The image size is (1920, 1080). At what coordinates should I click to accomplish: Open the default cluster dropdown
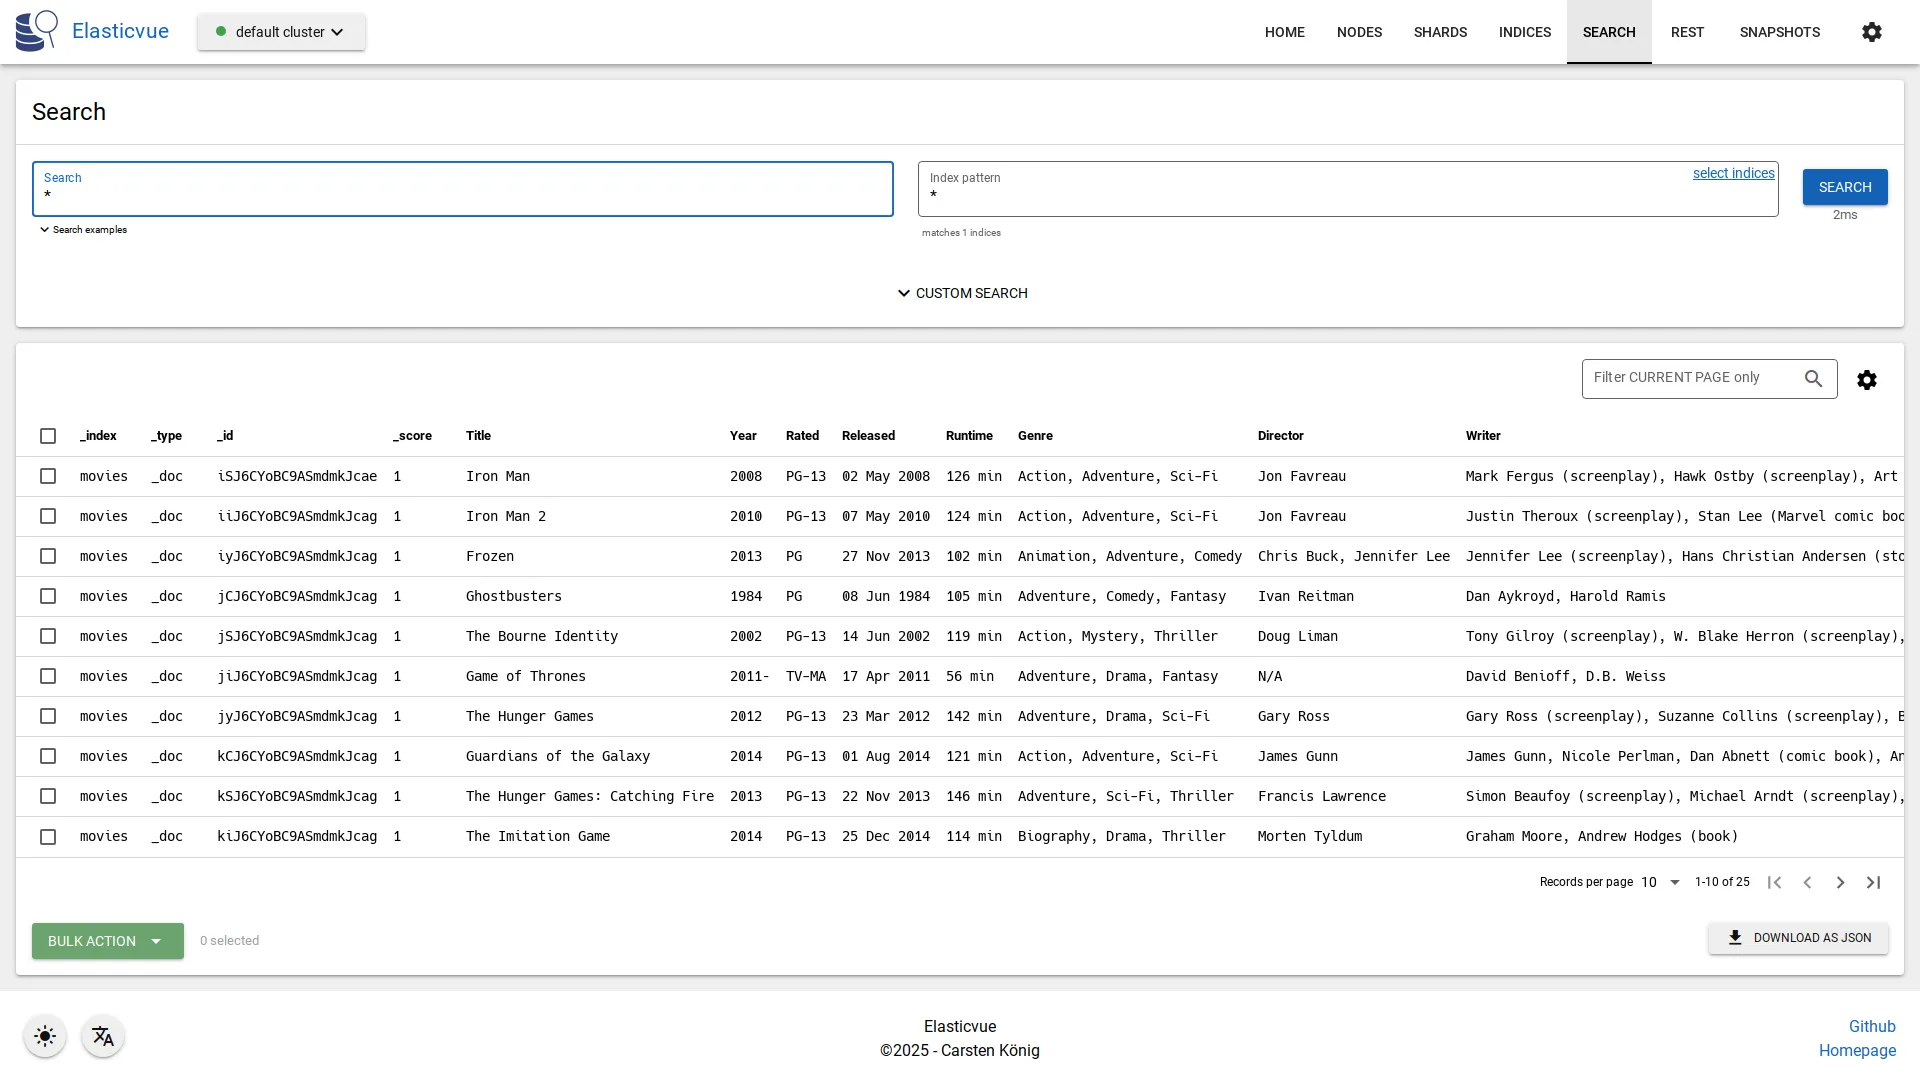point(281,31)
